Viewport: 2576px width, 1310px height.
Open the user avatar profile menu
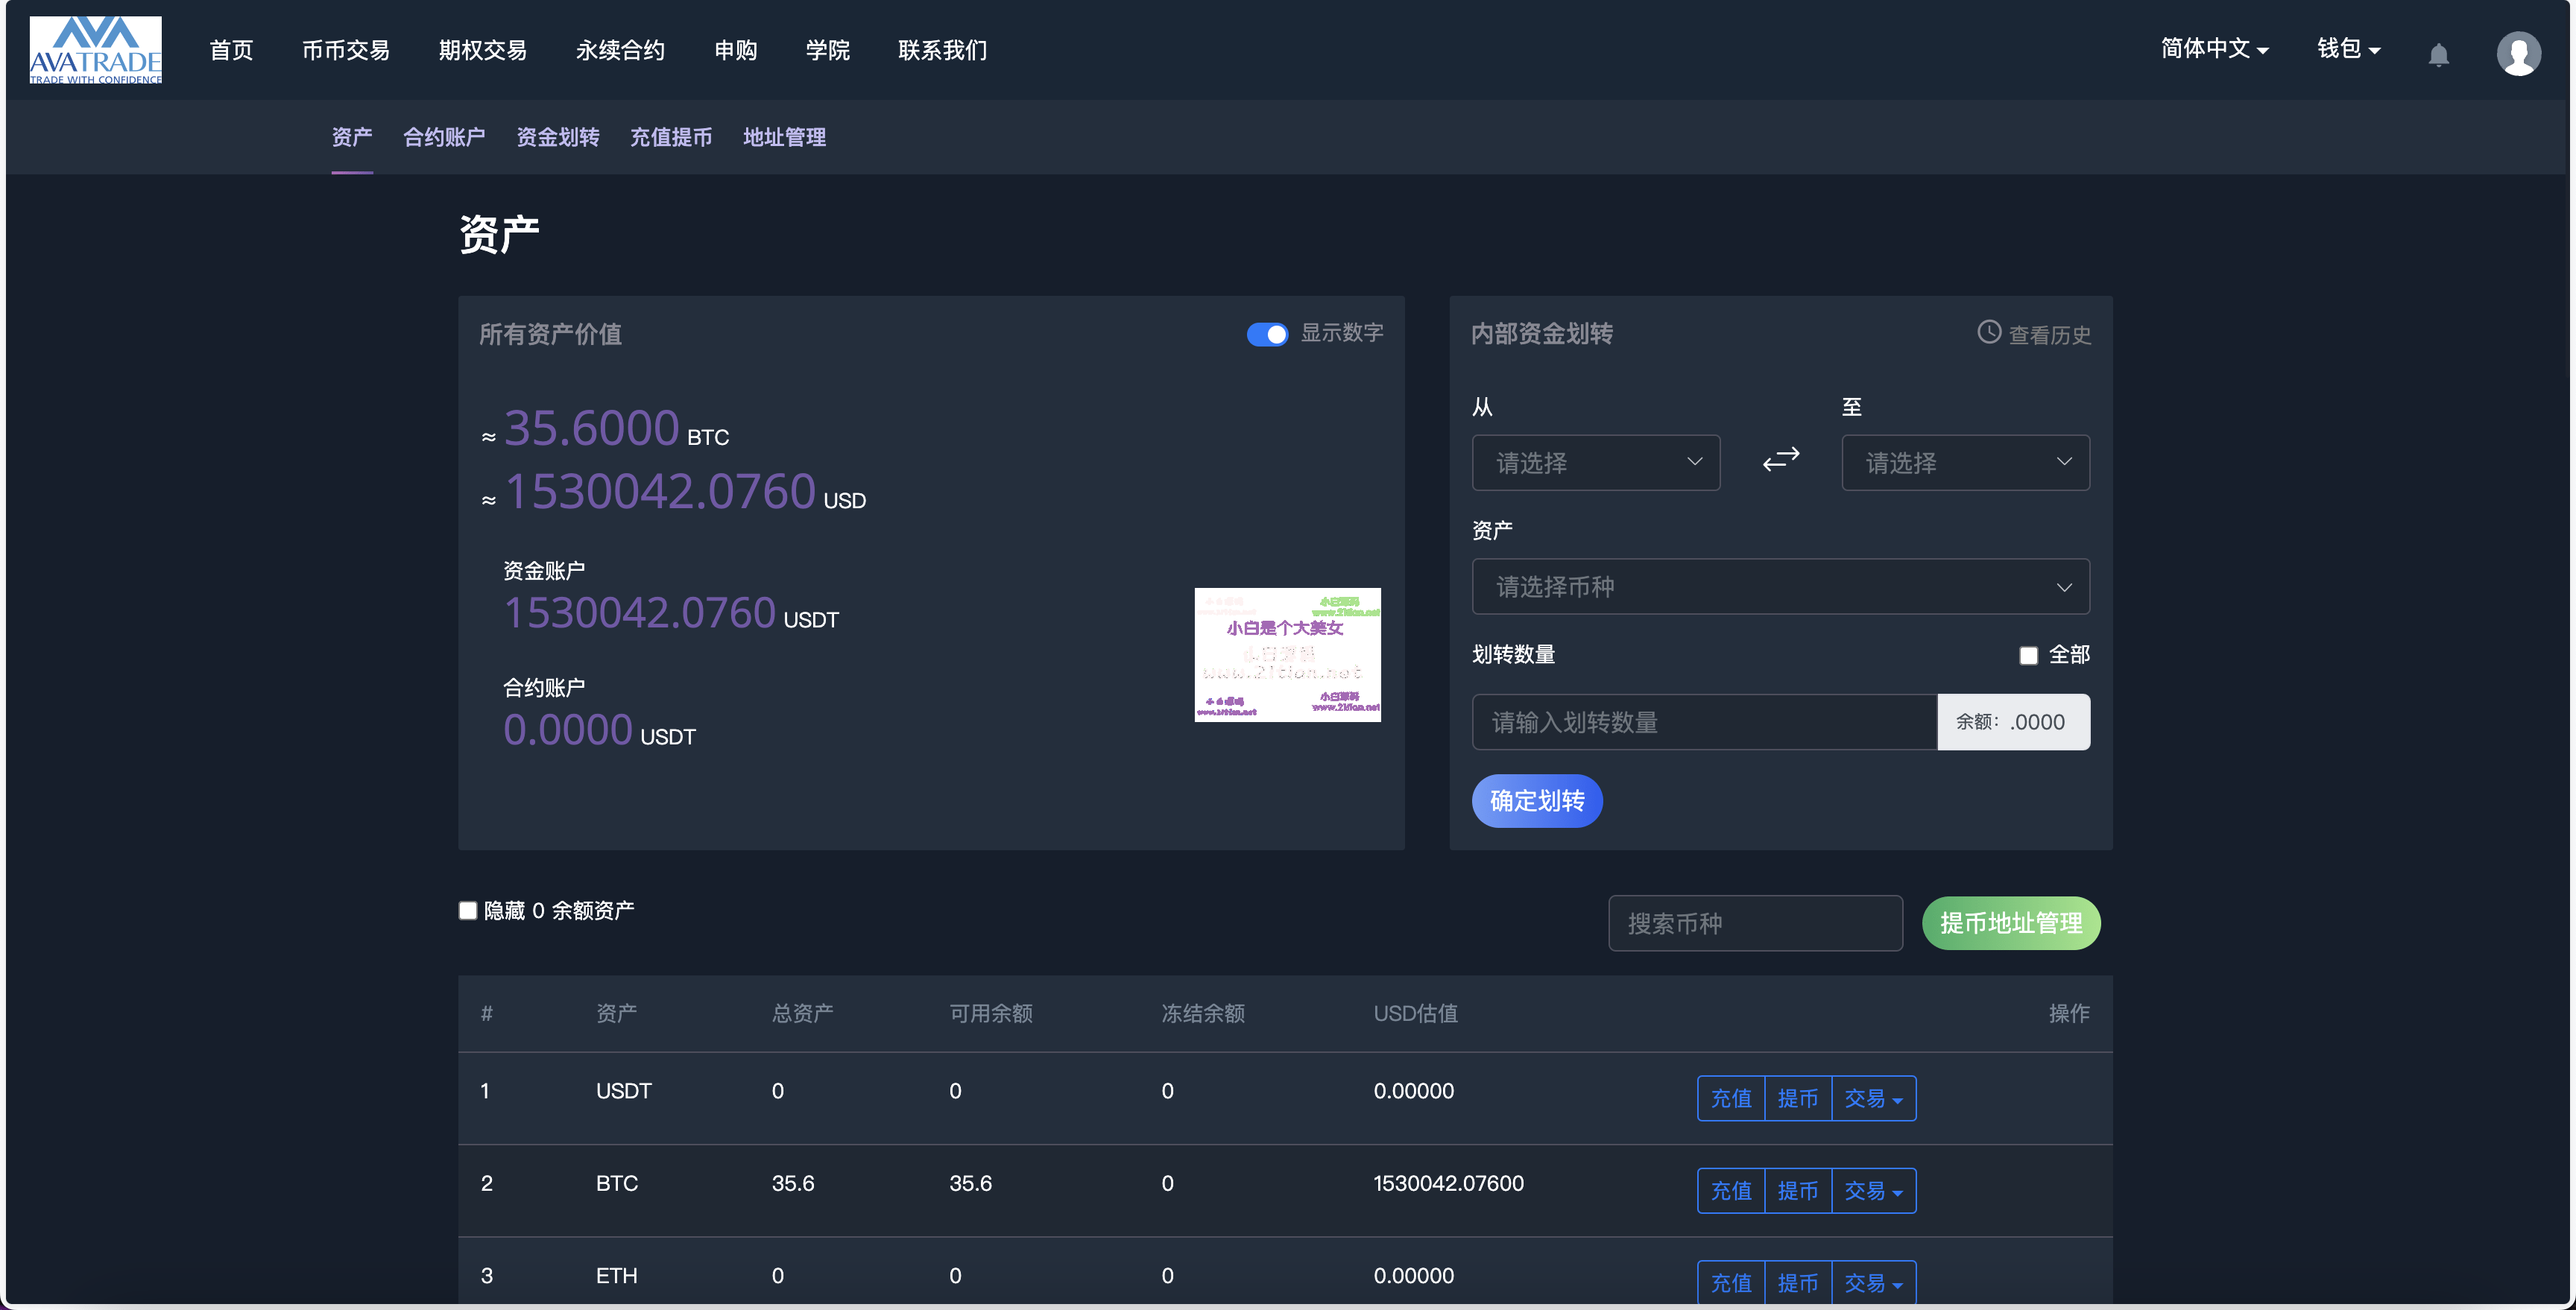pyautogui.click(x=2518, y=53)
